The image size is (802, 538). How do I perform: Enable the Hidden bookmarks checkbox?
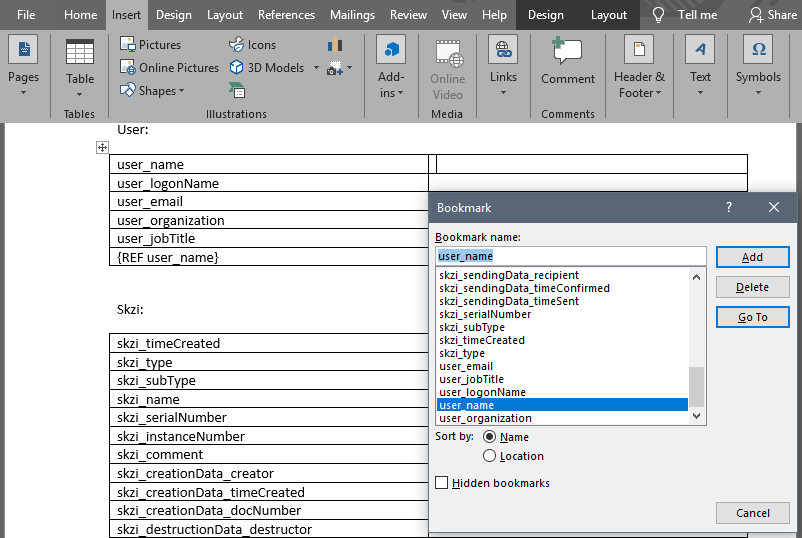pyautogui.click(x=442, y=483)
